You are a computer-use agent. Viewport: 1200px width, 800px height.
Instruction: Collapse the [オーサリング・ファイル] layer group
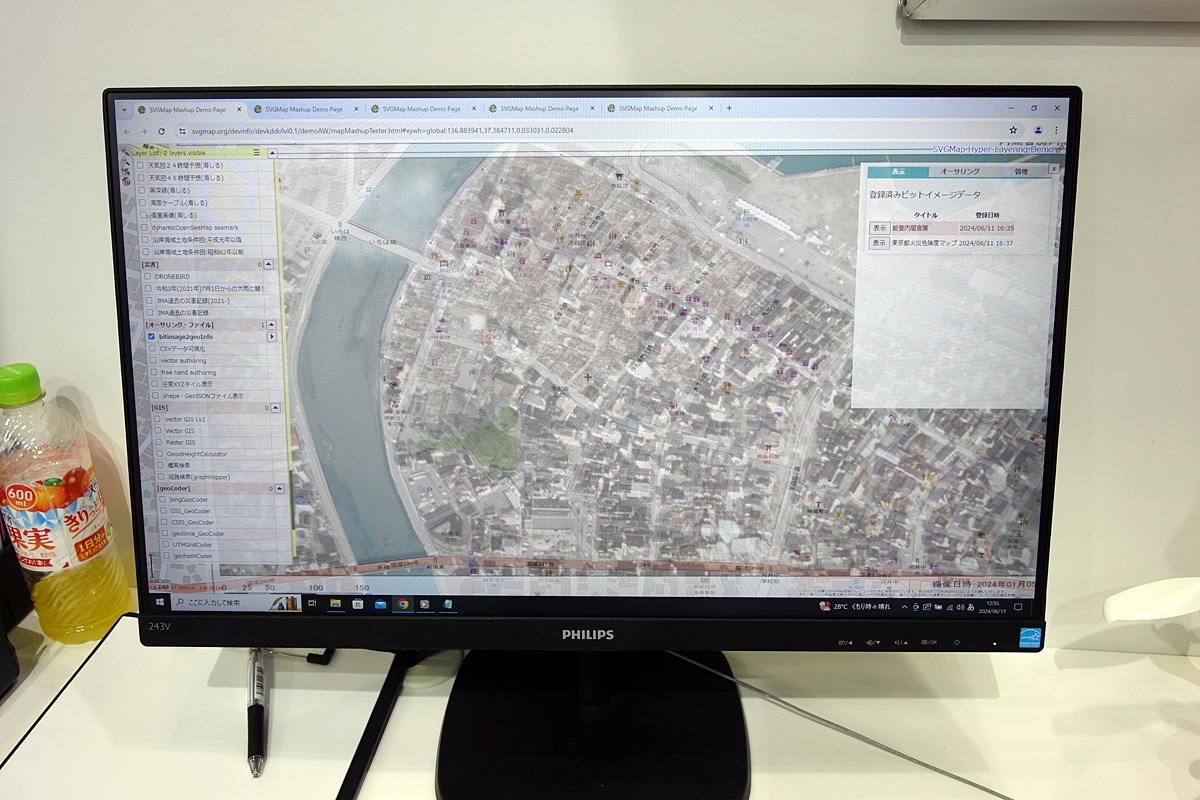(272, 325)
